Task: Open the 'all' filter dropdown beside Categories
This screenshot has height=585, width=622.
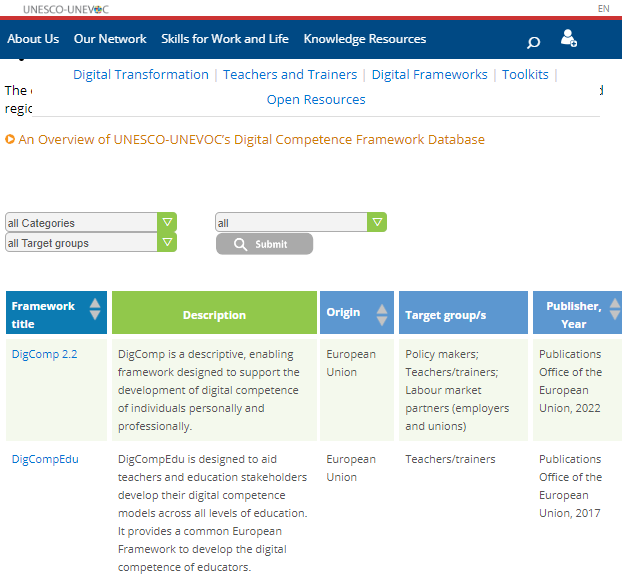Action: point(301,222)
